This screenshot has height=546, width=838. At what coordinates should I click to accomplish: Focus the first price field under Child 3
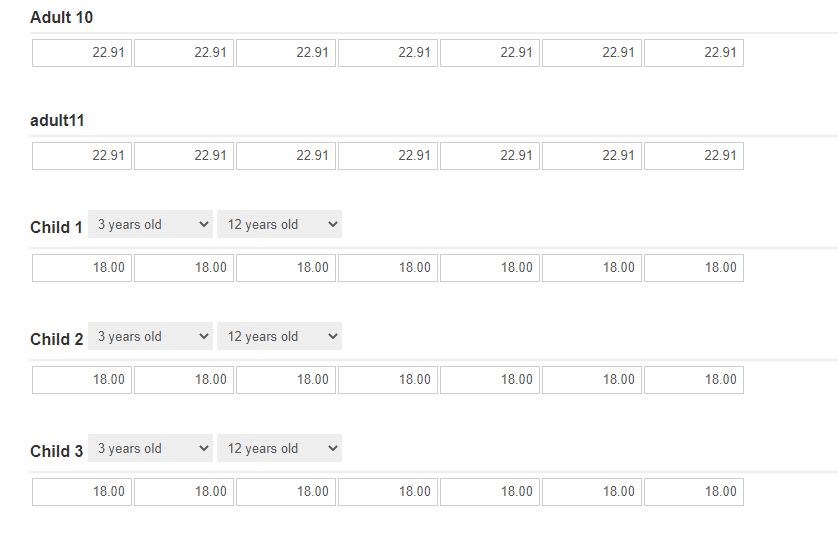(82, 492)
